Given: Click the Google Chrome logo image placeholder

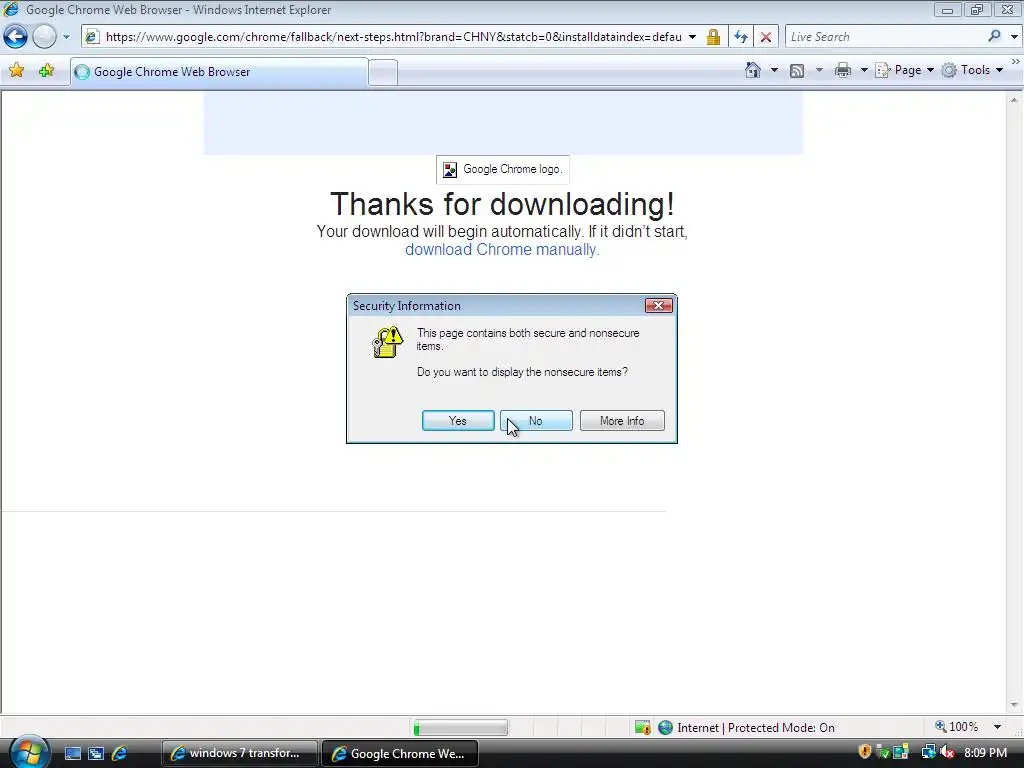Looking at the screenshot, I should pos(503,170).
